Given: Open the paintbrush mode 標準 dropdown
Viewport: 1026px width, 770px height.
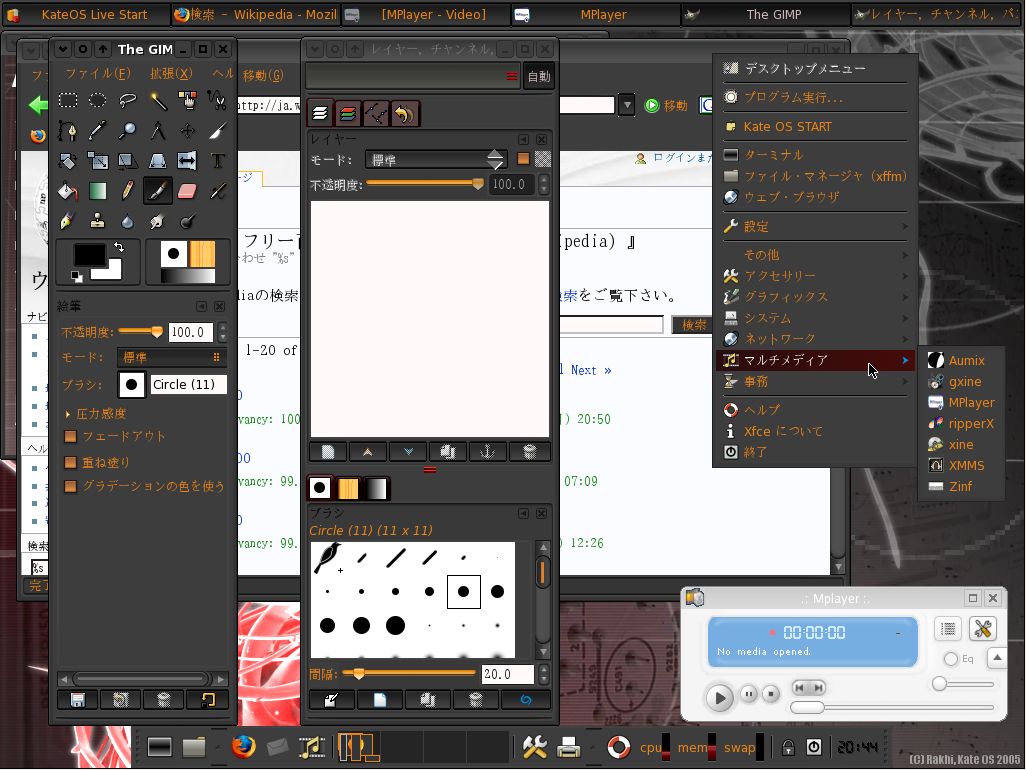Looking at the screenshot, I should (172, 357).
